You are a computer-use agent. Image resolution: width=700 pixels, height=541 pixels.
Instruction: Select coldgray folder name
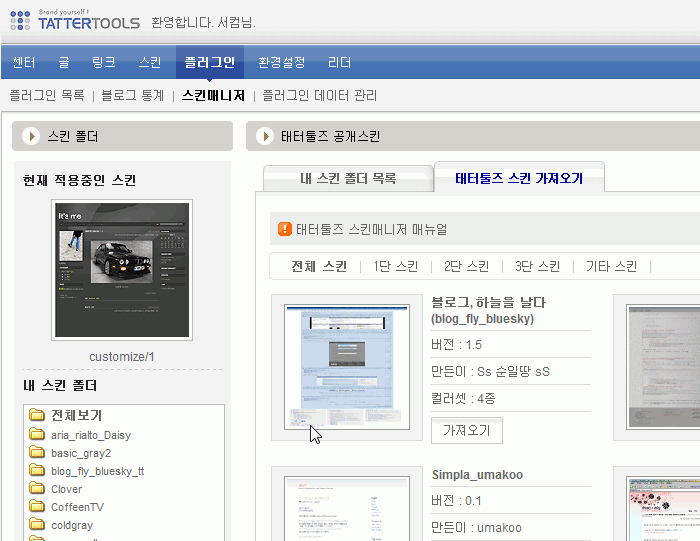pyautogui.click(x=72, y=525)
